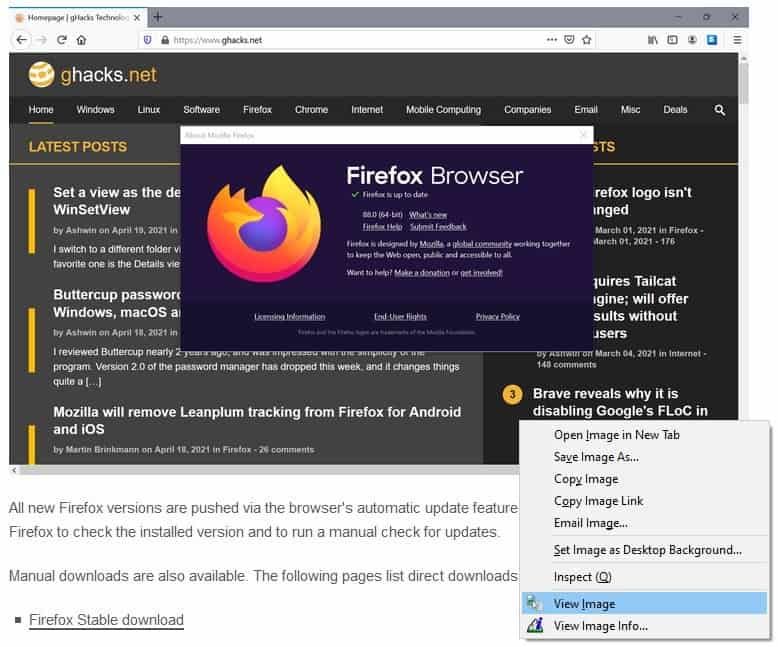Click the Pocket save icon
Screen dimensions: 778x647
tap(569, 40)
